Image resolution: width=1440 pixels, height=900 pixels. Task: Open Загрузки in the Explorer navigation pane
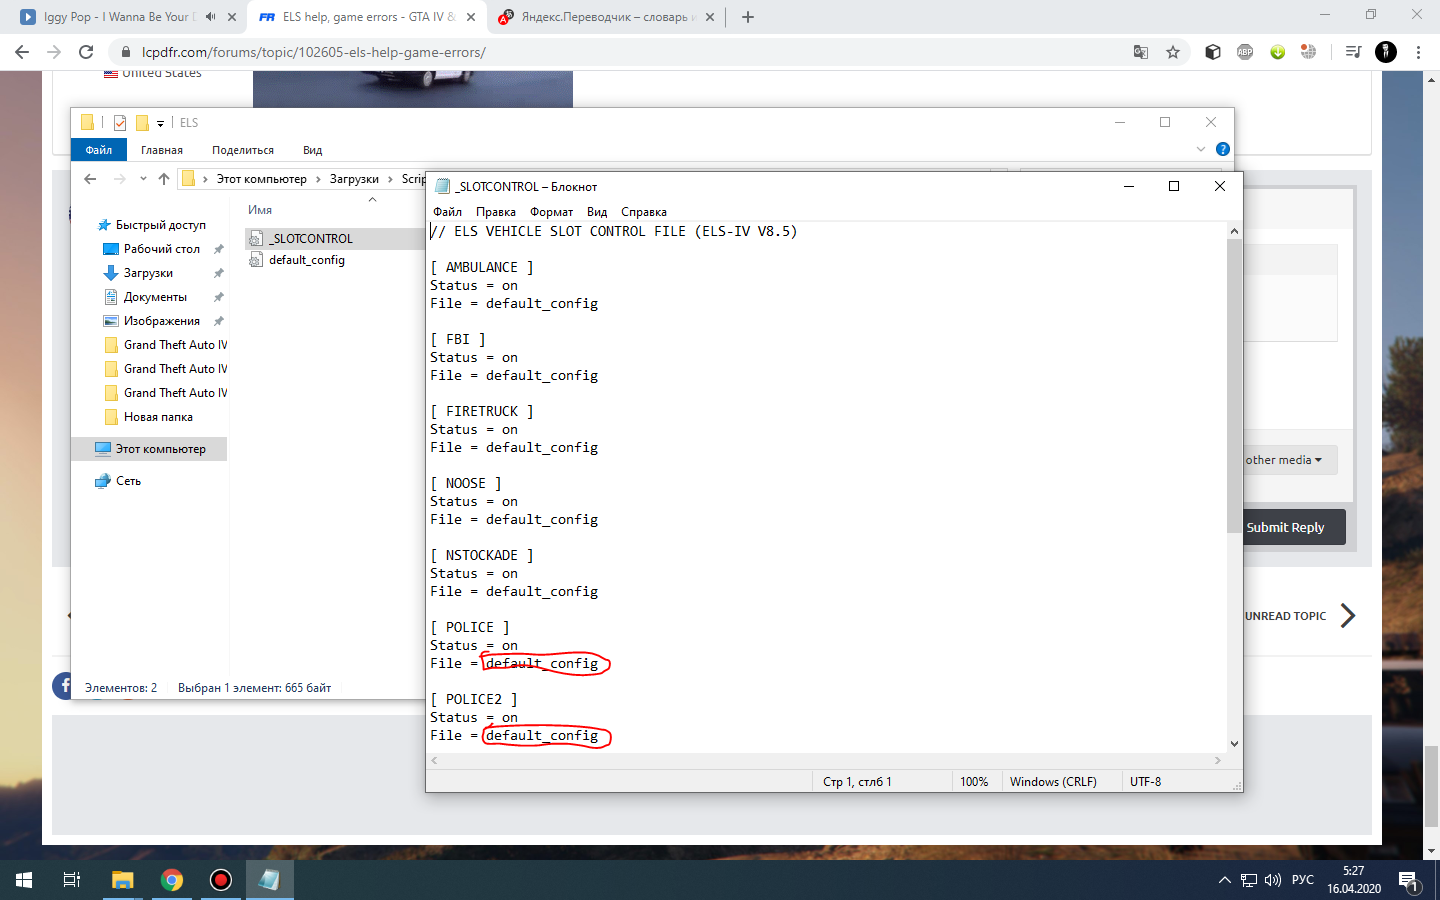(x=148, y=273)
